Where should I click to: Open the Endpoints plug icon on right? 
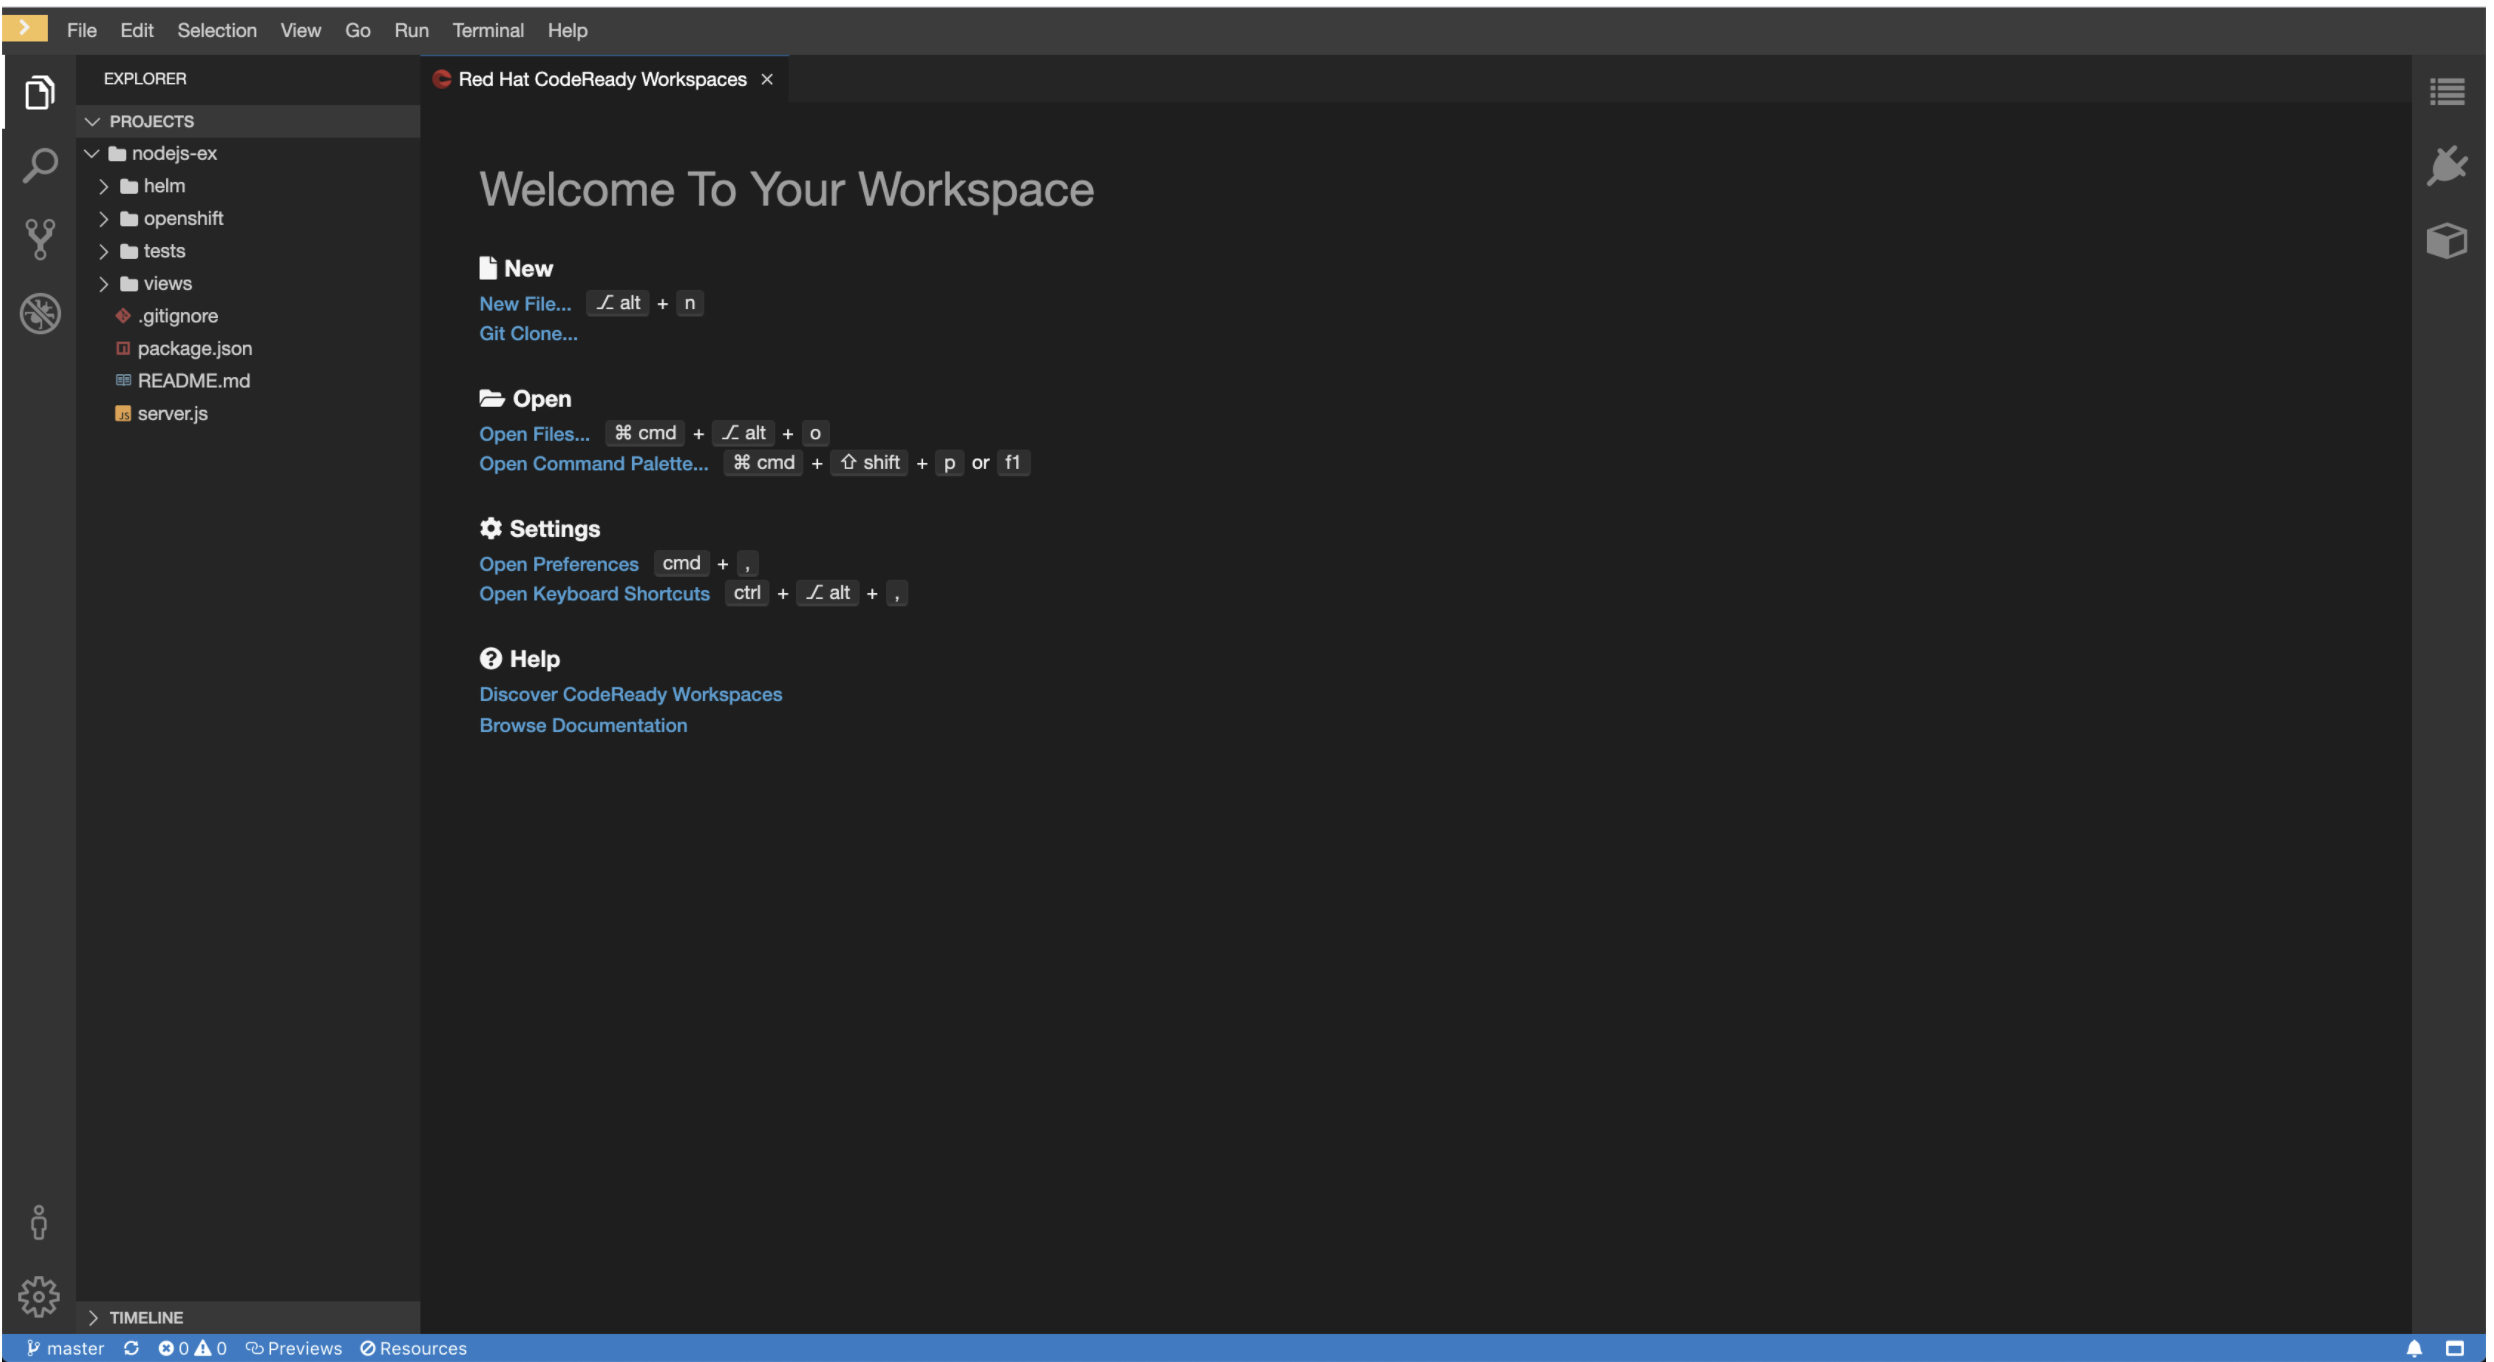click(2447, 166)
